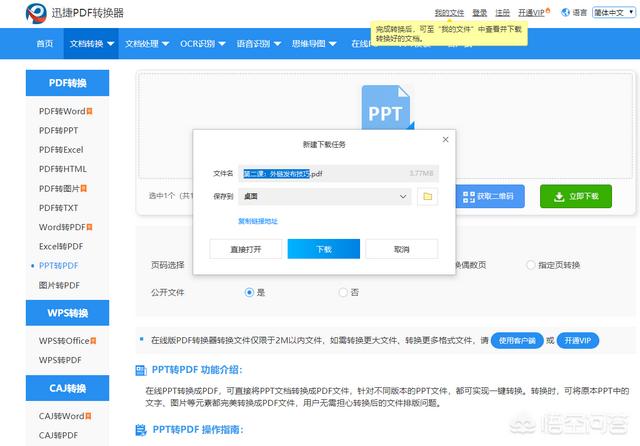
Task: Open WPS转Office in sidebar
Action: coord(64,341)
